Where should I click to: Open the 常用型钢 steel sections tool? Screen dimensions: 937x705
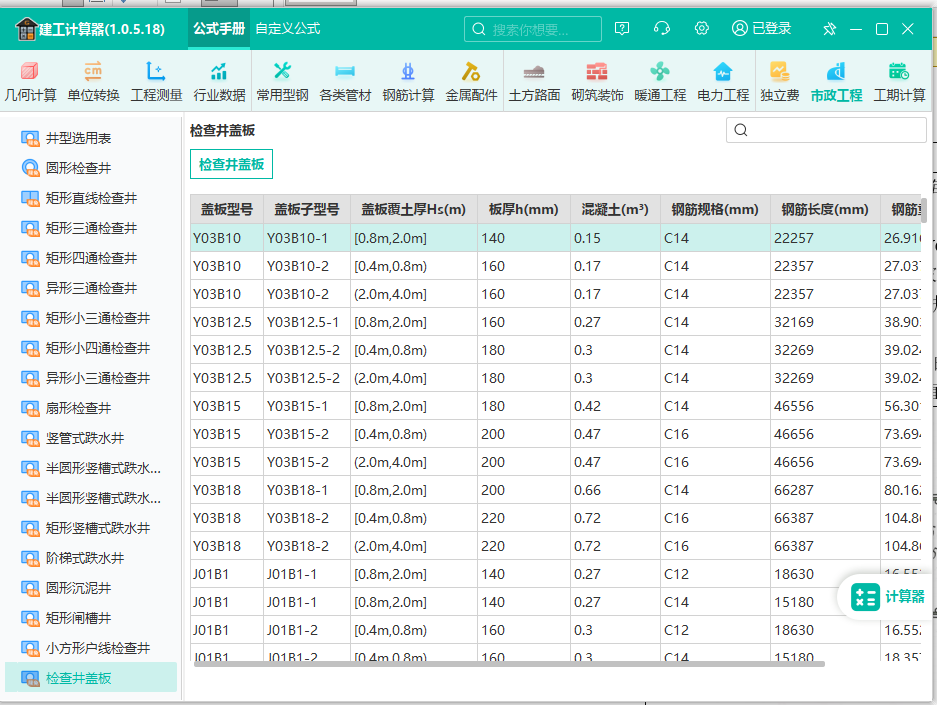[x=283, y=82]
